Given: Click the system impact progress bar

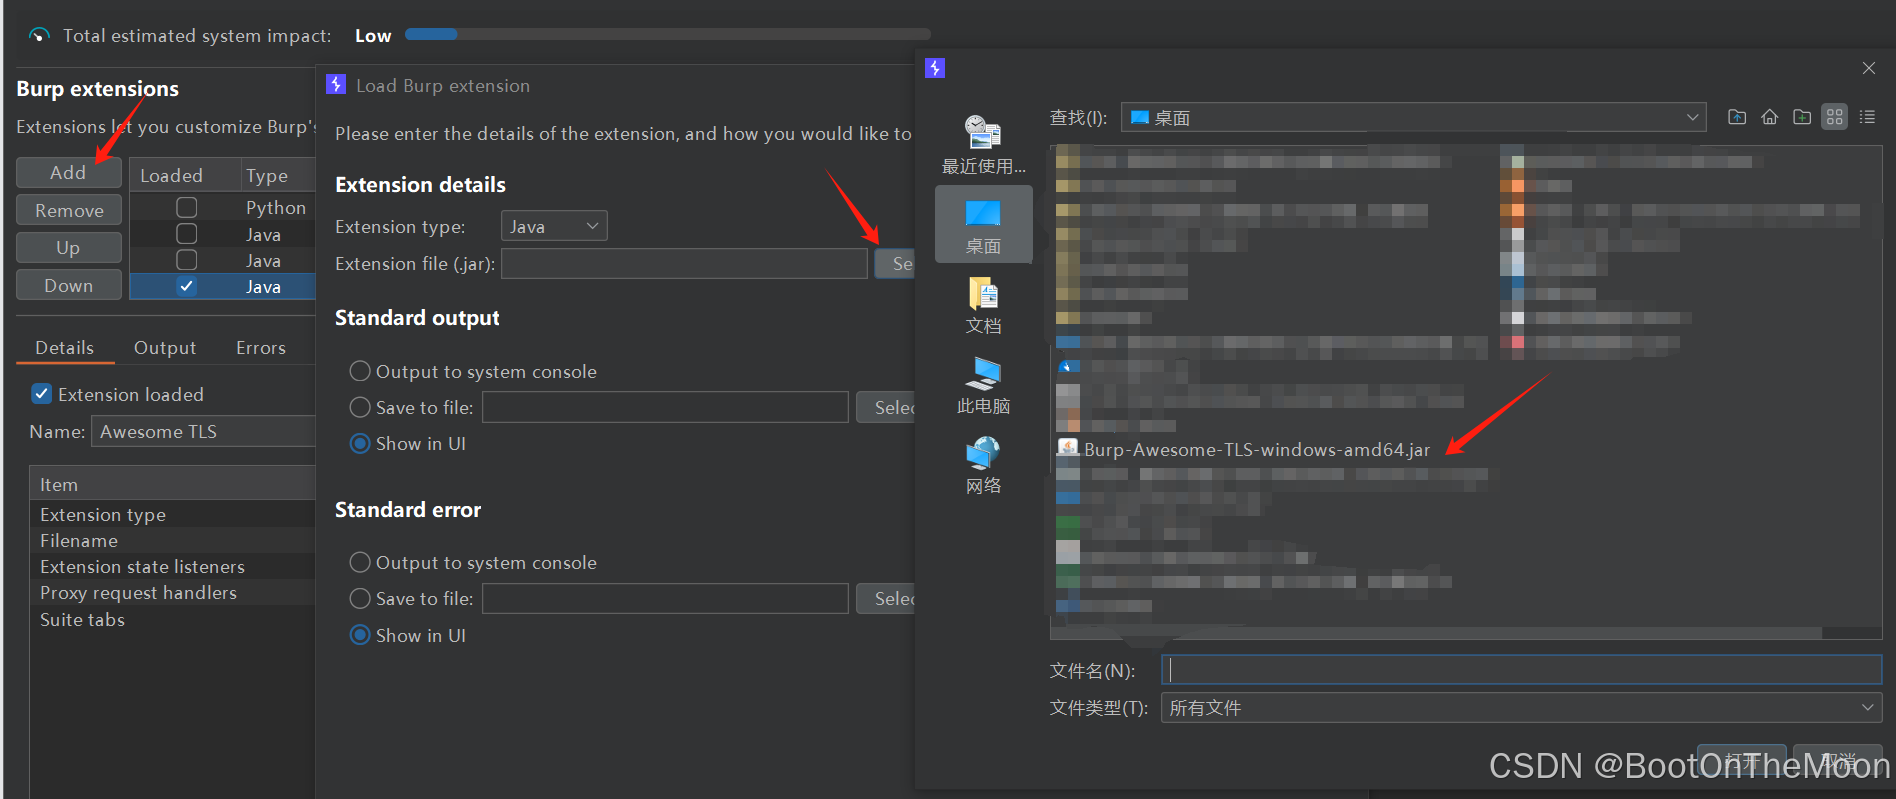Looking at the screenshot, I should click(667, 34).
